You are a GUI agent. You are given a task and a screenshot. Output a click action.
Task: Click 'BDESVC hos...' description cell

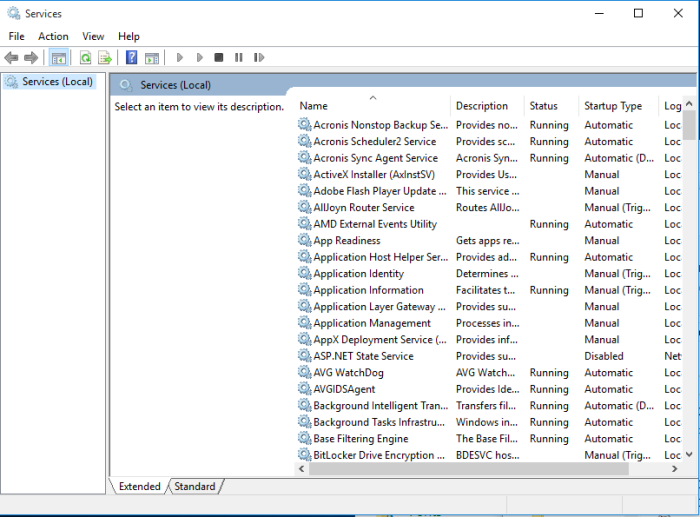(488, 455)
